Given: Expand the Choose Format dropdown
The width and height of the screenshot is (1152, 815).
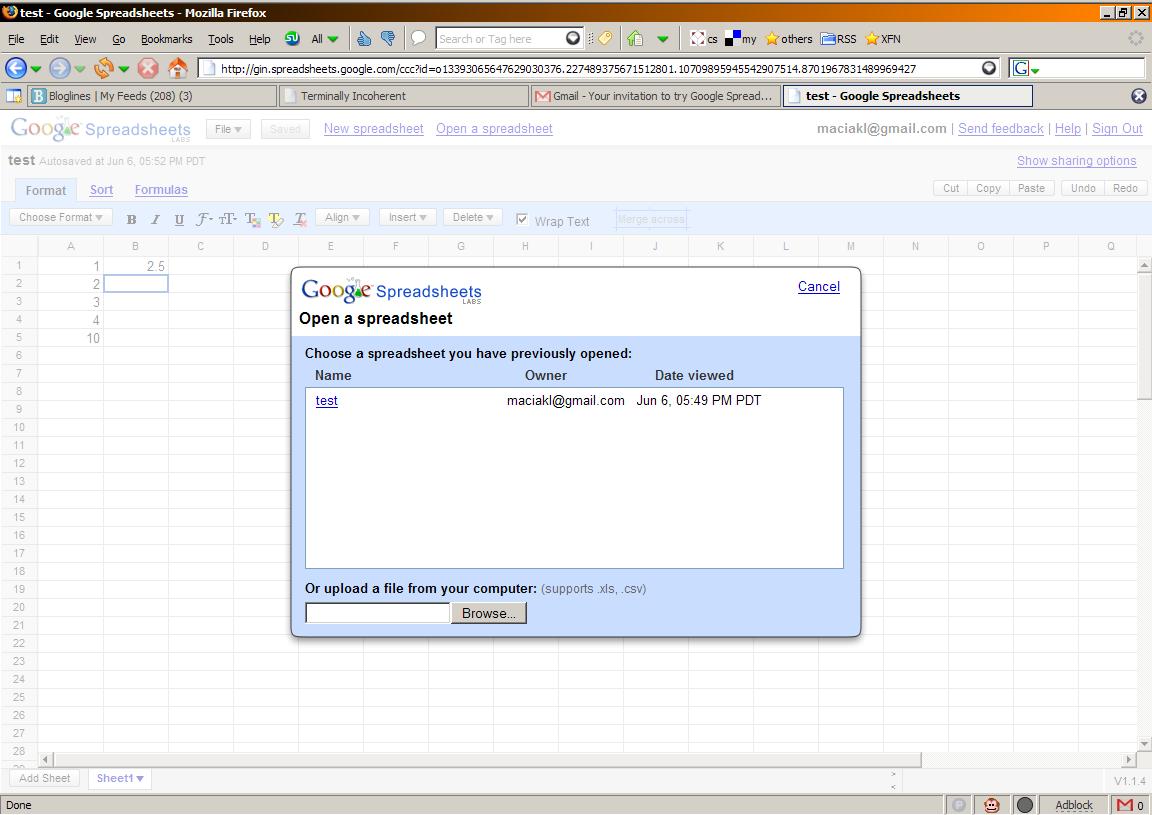Looking at the screenshot, I should [60, 218].
